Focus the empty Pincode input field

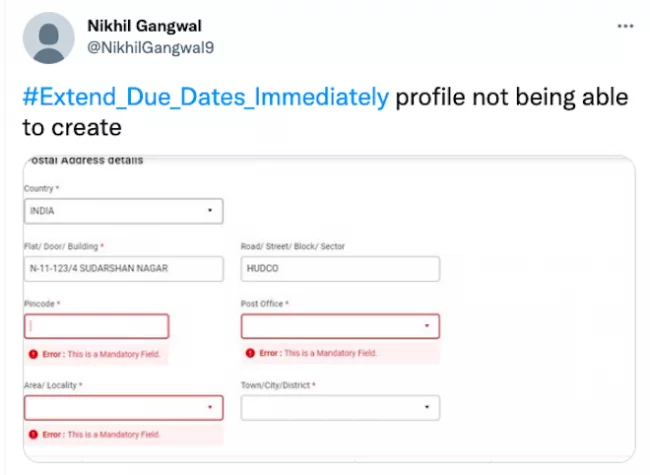(x=97, y=326)
